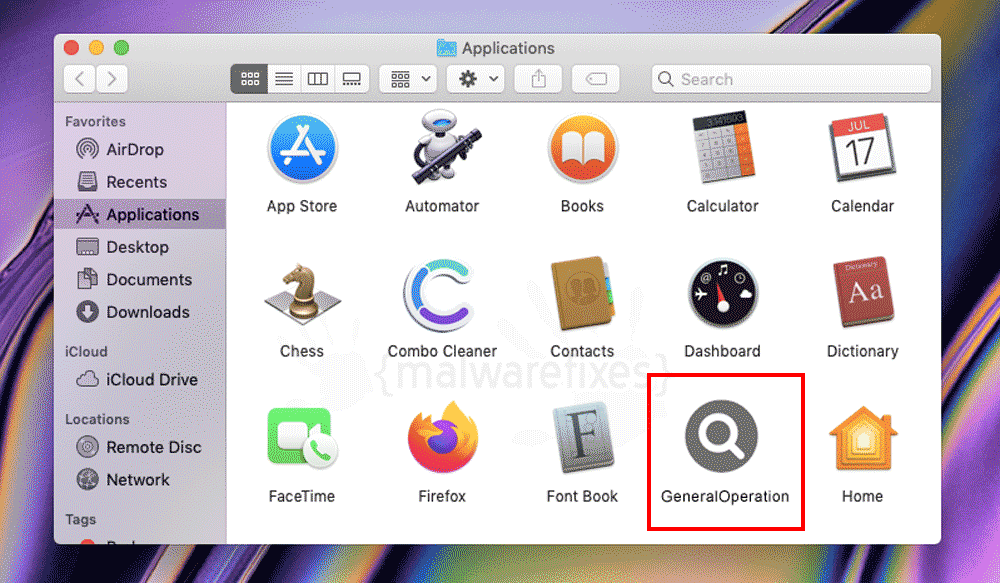Click the Locations section header

pos(97,419)
